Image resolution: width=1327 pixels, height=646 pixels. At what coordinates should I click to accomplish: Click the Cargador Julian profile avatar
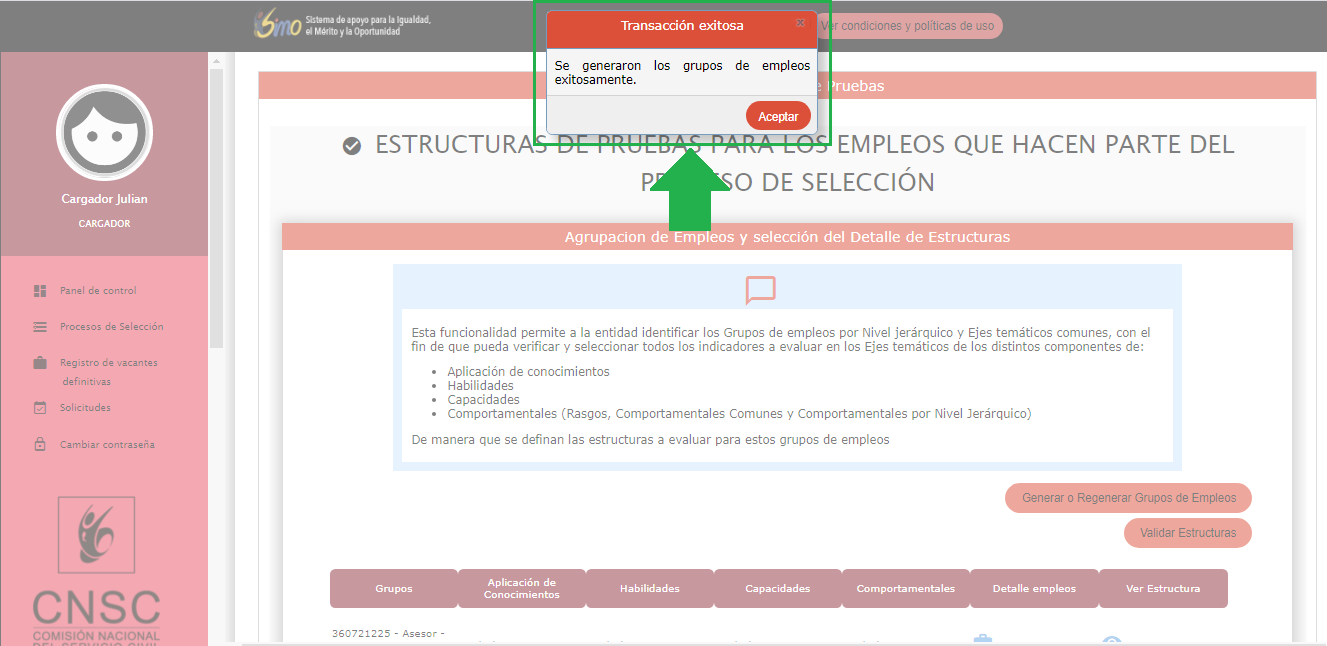[104, 132]
